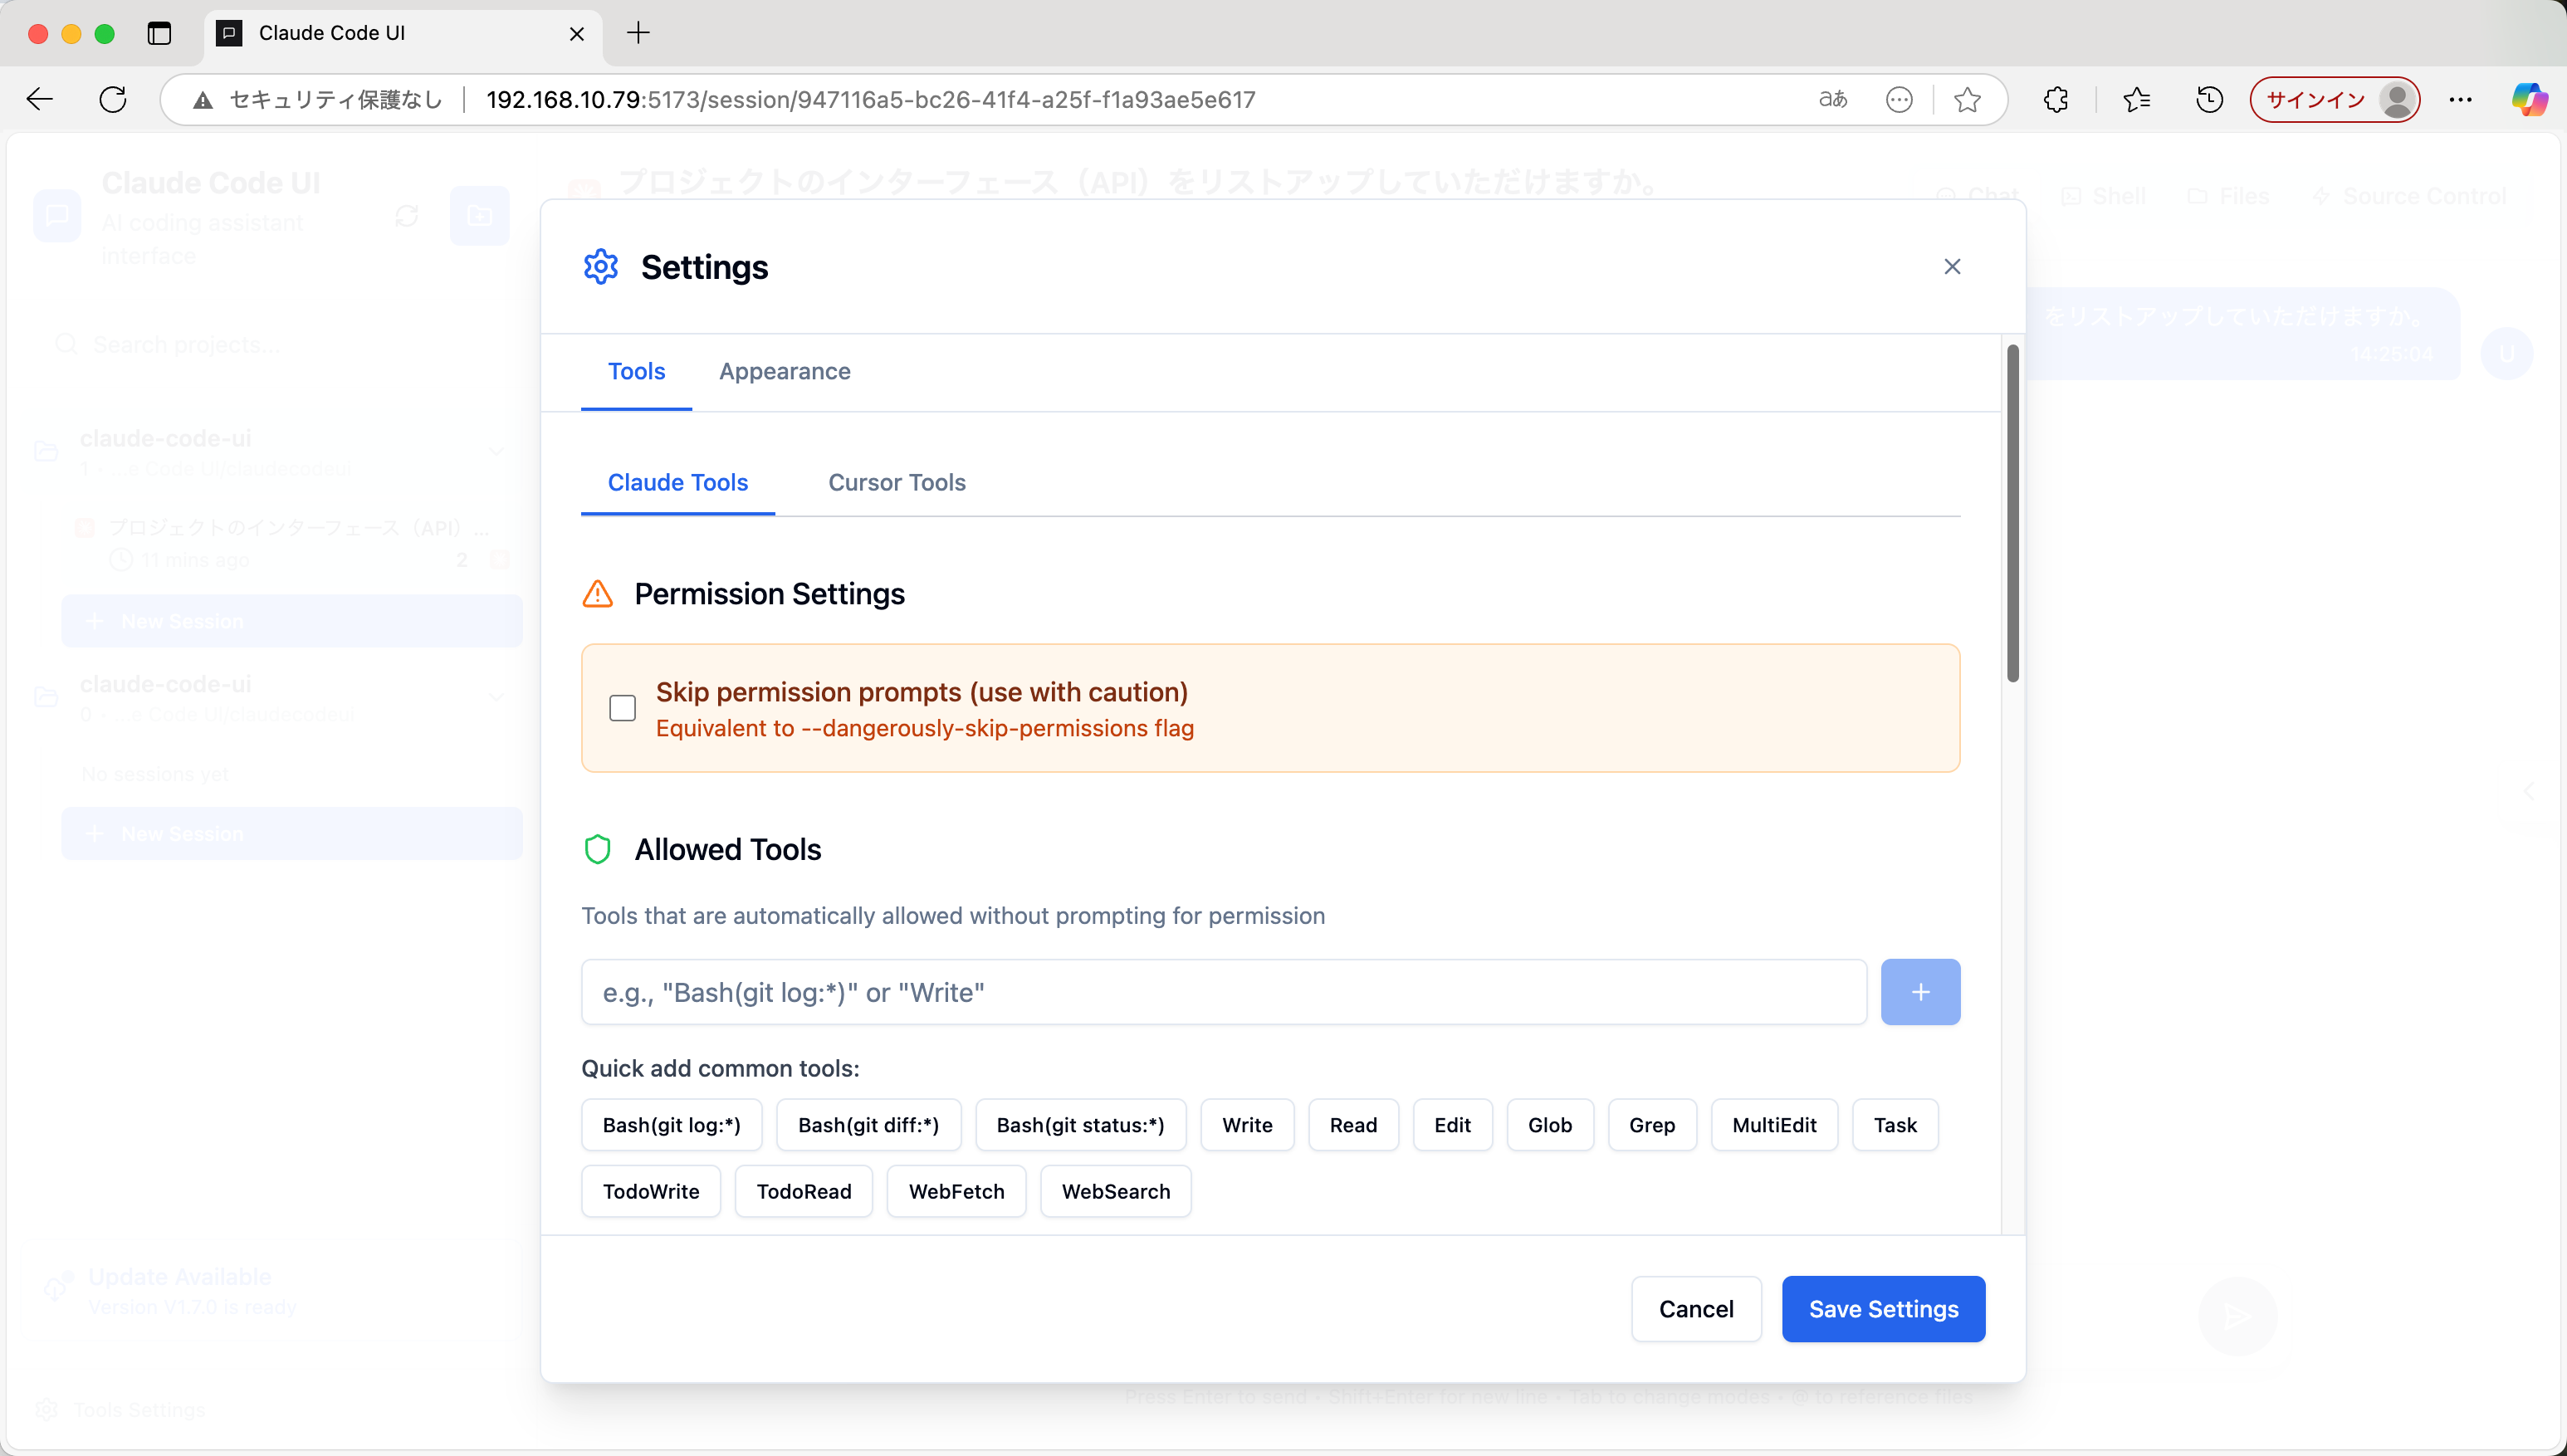Screen dimensions: 2567x1456
Task: Click the allowed tools text input
Action: 1223,992
